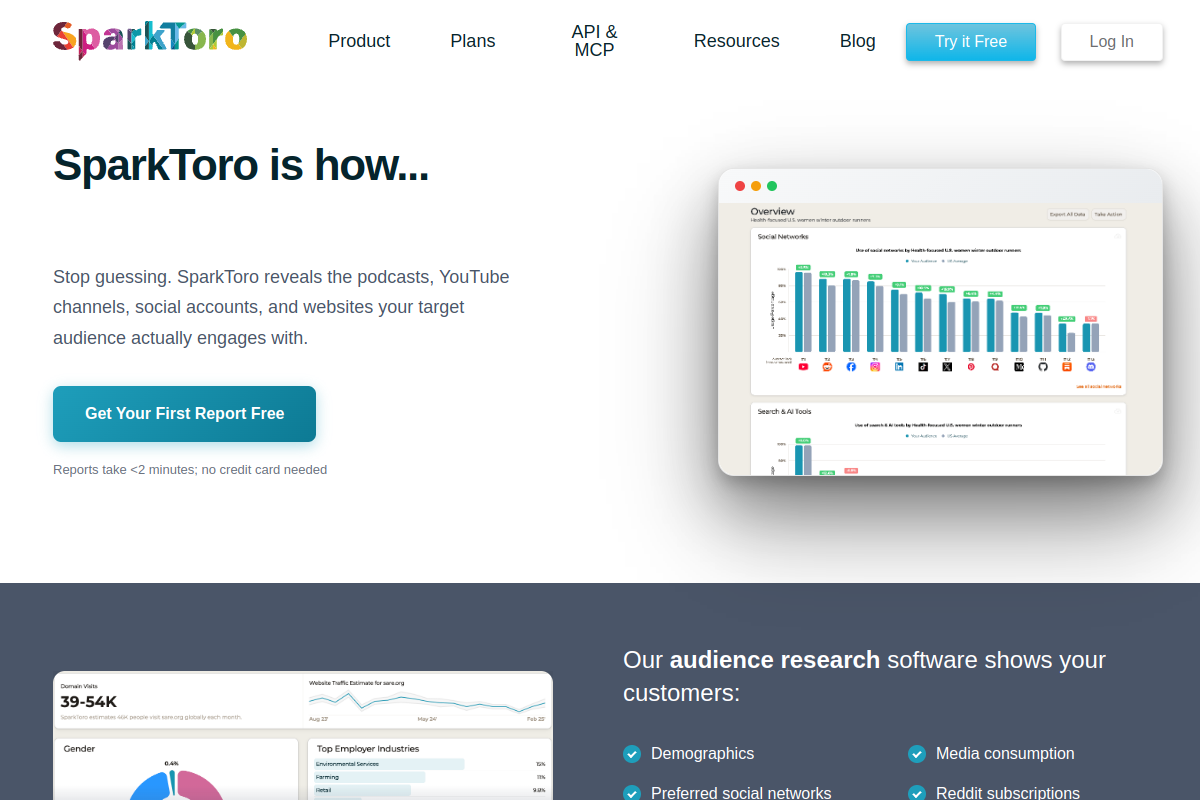The width and height of the screenshot is (1200, 800).
Task: Click the GitHub icon in the chart
Action: 1043,367
